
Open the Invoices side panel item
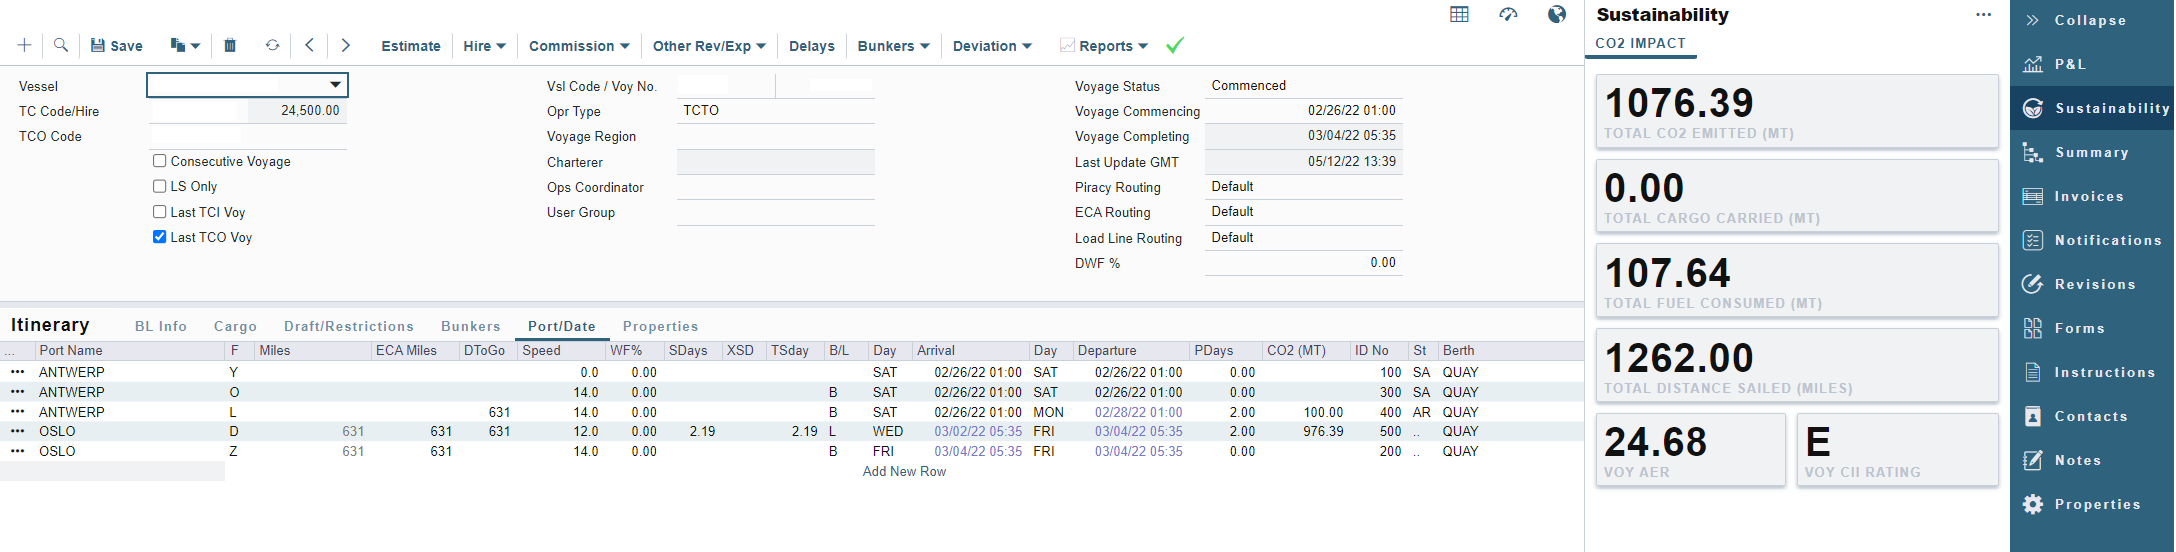click(x=2088, y=196)
